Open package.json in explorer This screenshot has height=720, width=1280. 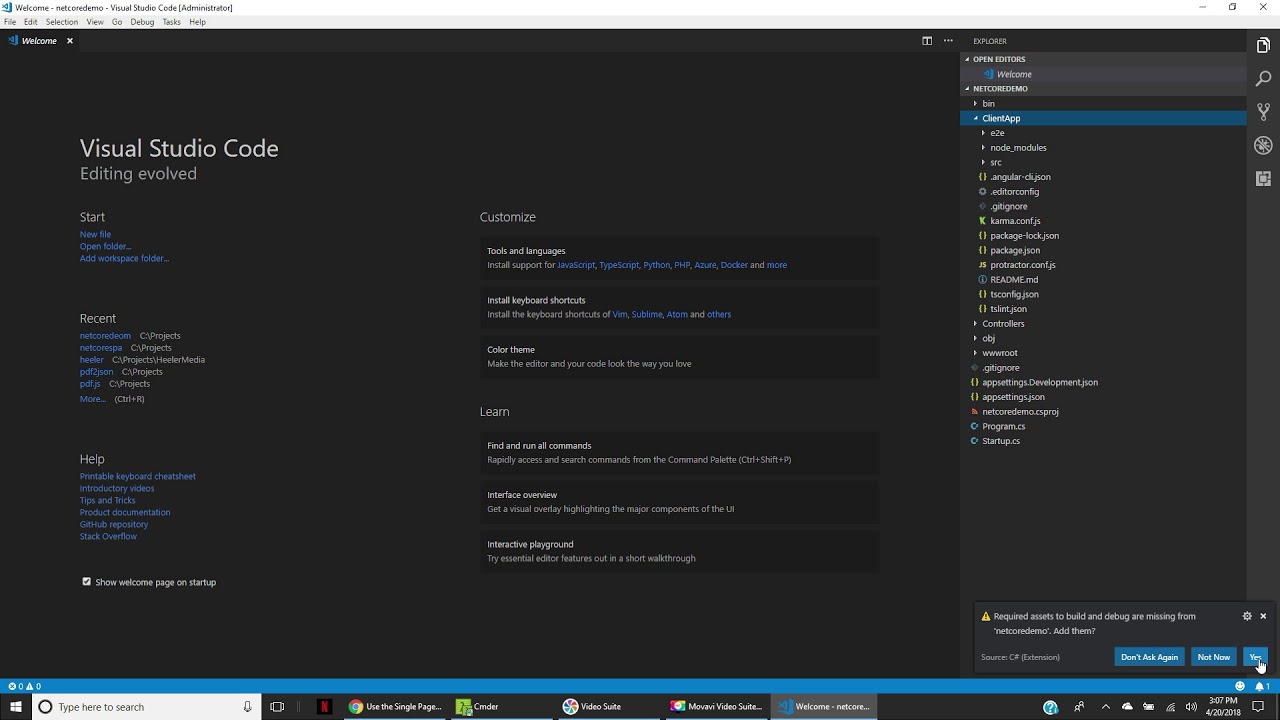pos(1103,250)
